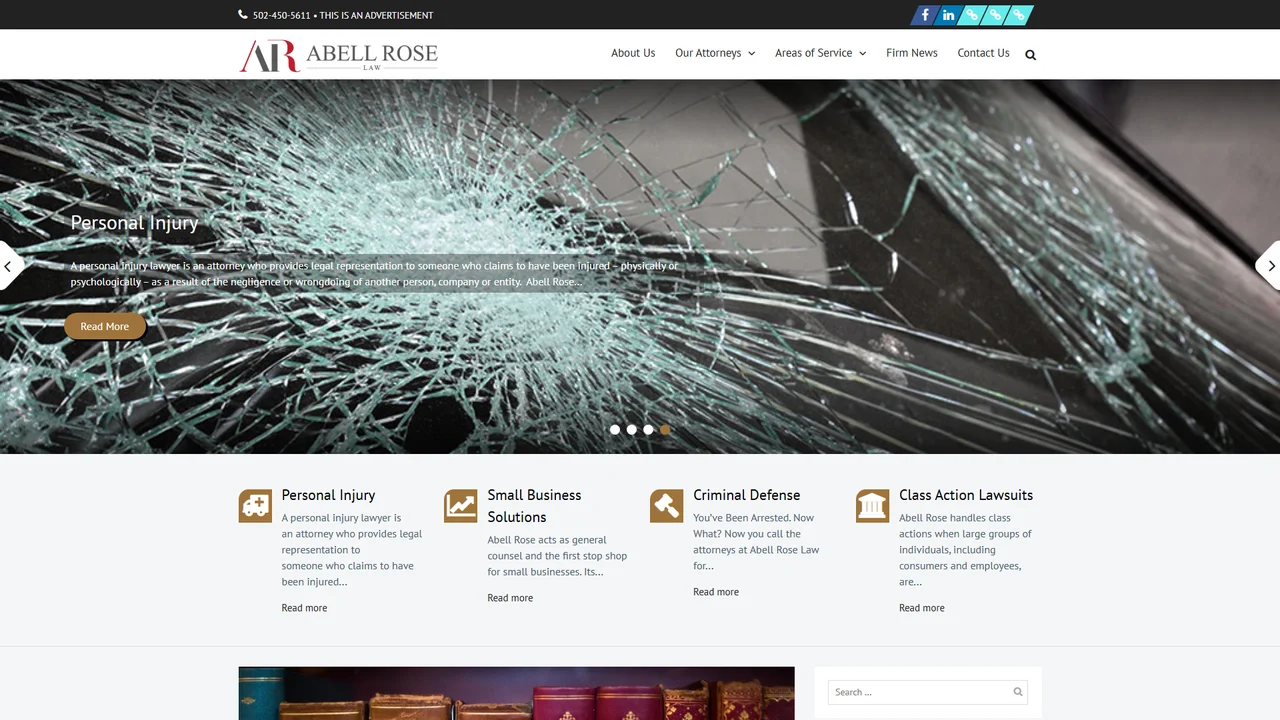
Task: Click the Abell Rose Law logo
Action: [x=339, y=55]
